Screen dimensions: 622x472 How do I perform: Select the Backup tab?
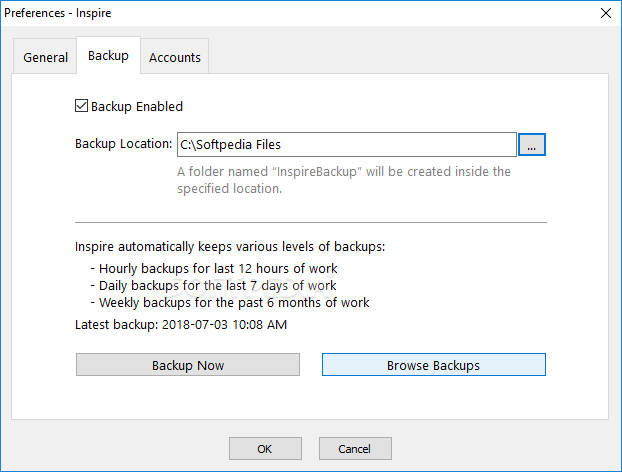(108, 56)
